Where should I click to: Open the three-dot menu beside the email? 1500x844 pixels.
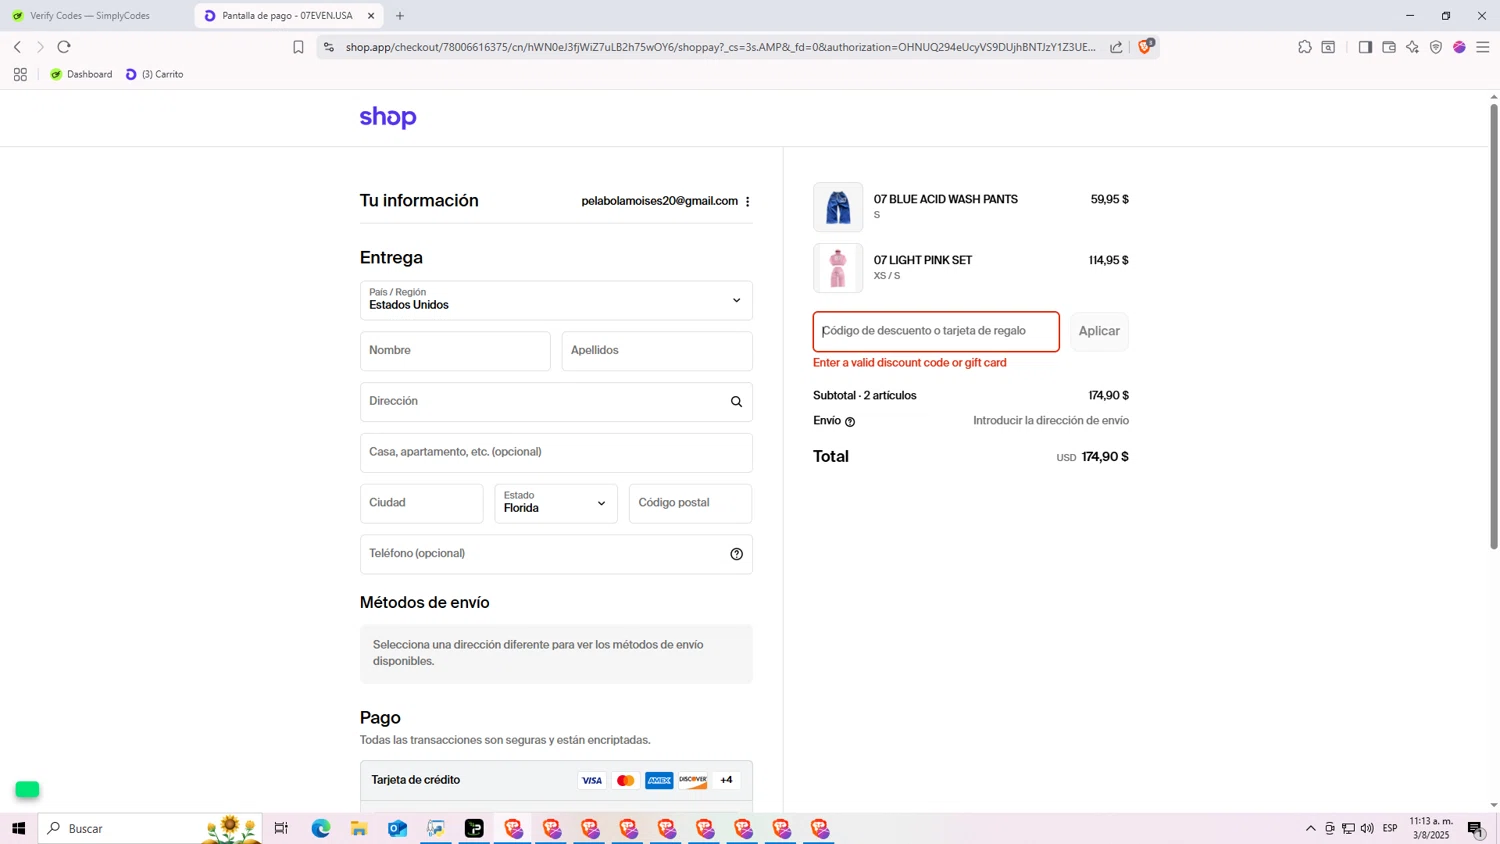[748, 201]
